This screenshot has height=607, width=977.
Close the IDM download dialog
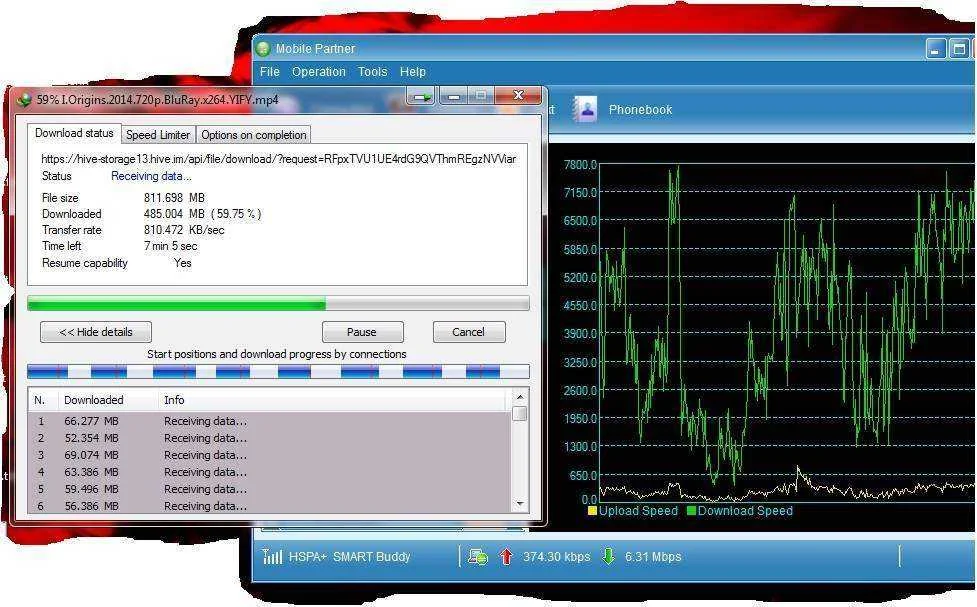tap(518, 95)
